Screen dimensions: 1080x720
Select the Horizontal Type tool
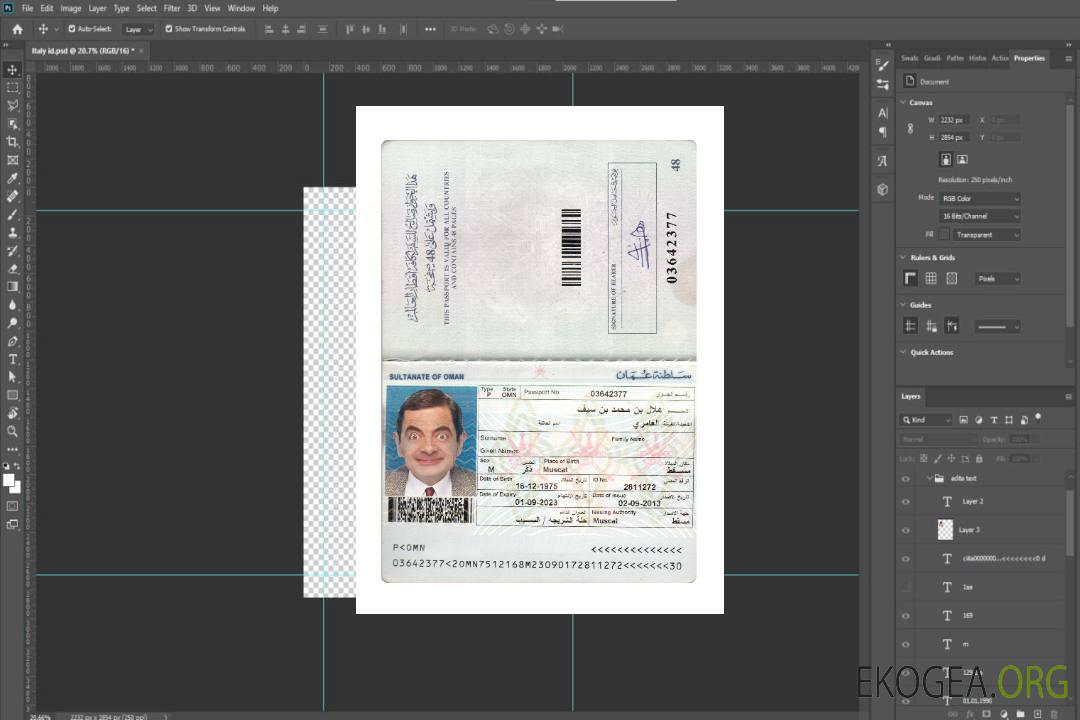tap(12, 359)
